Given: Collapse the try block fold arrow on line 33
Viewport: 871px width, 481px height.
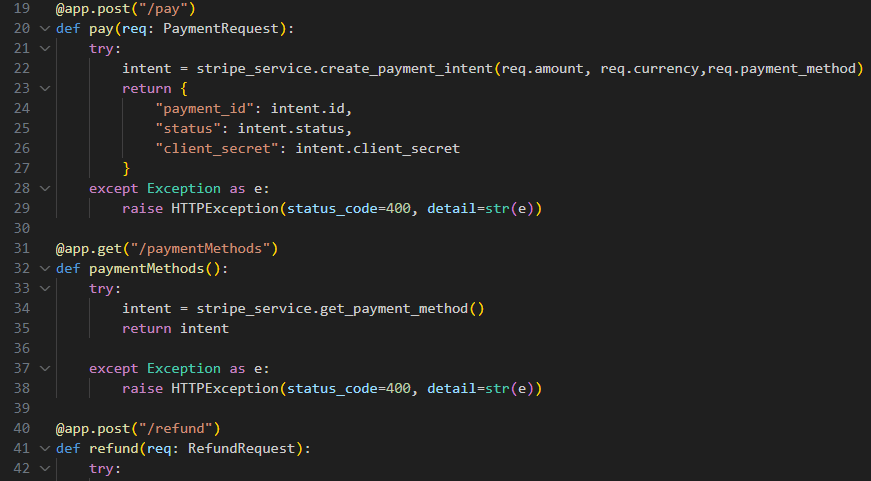Looking at the screenshot, I should 45,288.
